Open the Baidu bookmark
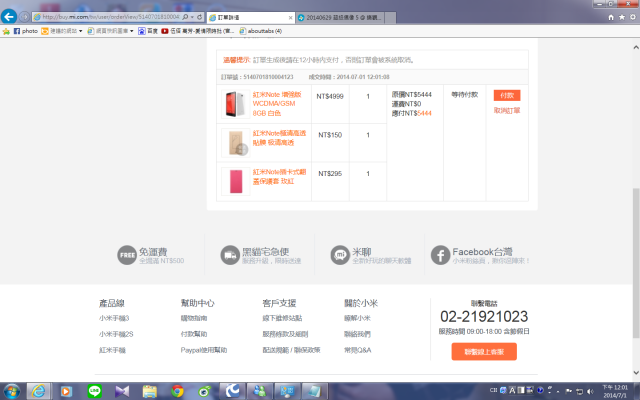 click(148, 31)
